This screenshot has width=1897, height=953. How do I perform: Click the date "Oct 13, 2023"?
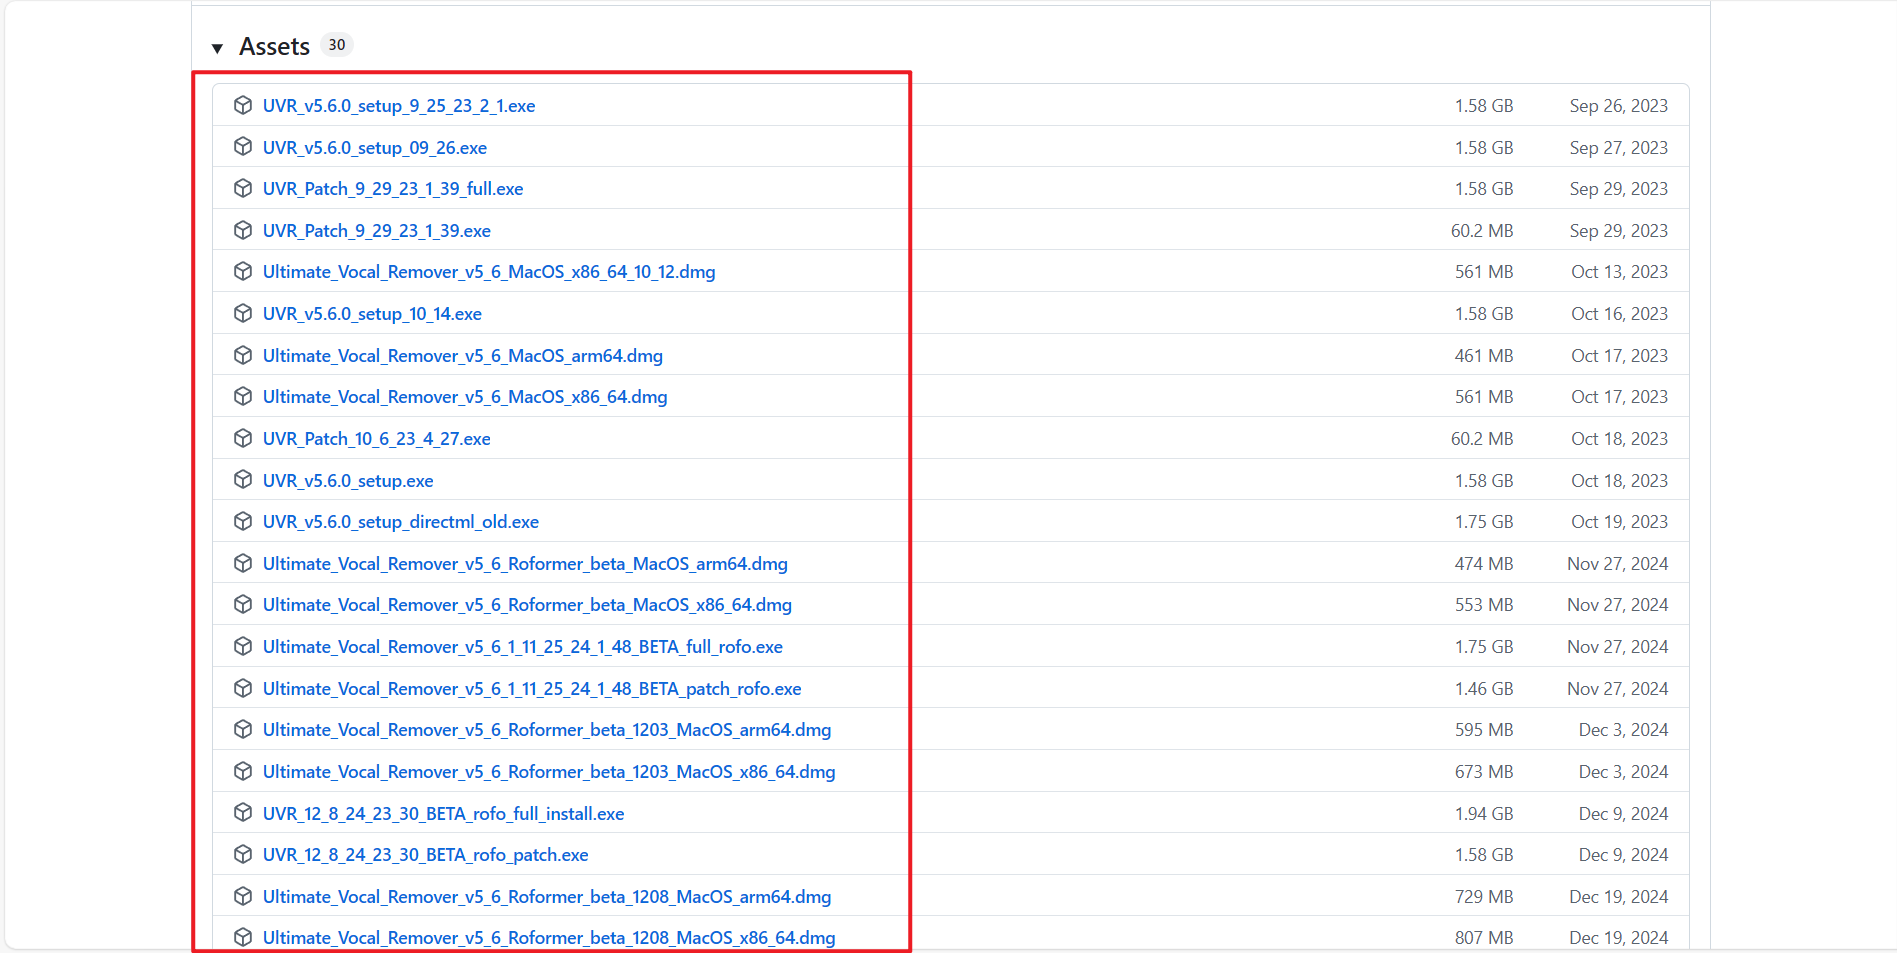coord(1620,272)
